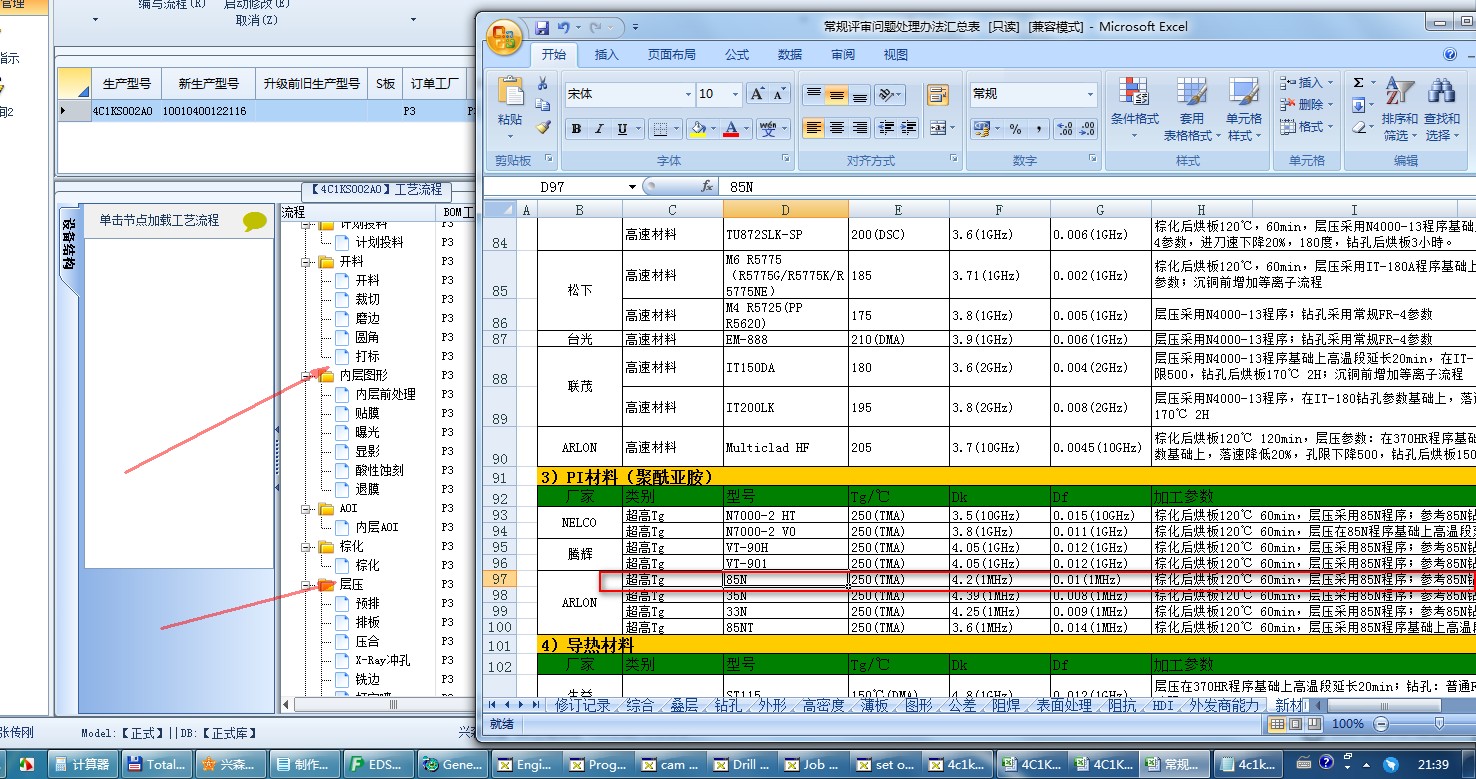Viewport: 1476px width, 779px height.
Task: Click the formula bar showing 85N
Action: coord(1098,187)
